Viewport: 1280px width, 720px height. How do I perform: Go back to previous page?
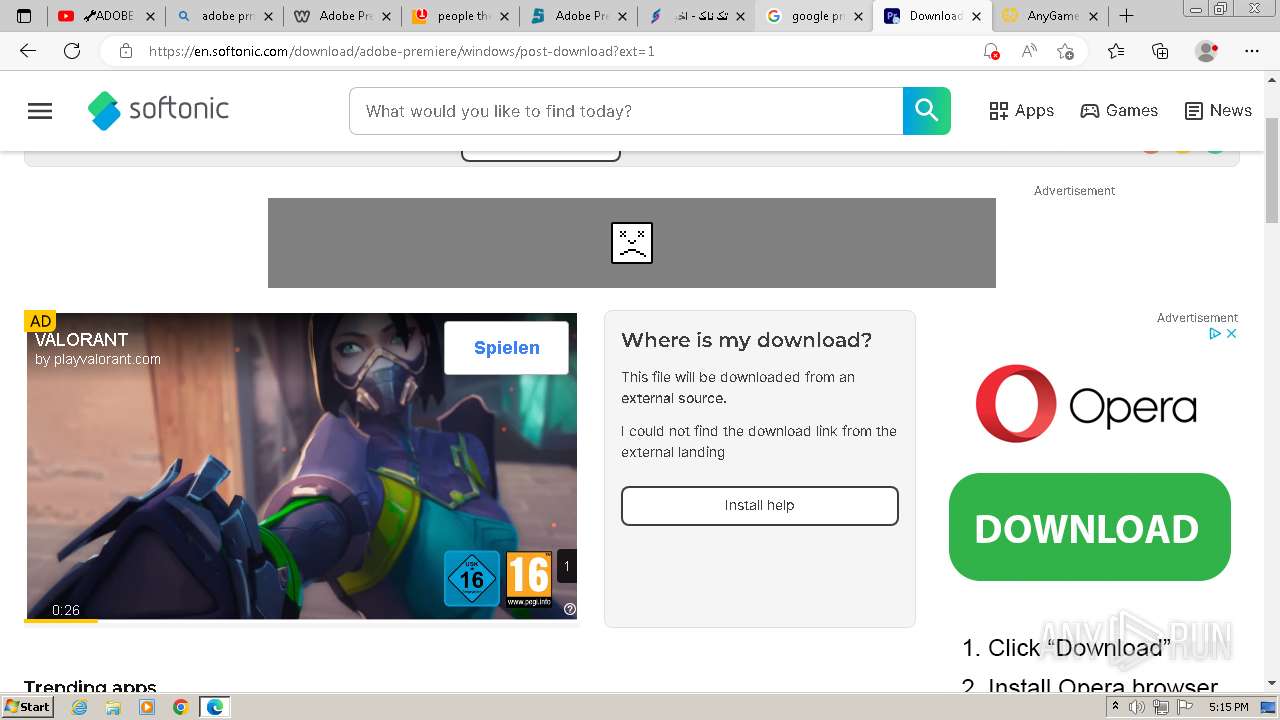(28, 51)
